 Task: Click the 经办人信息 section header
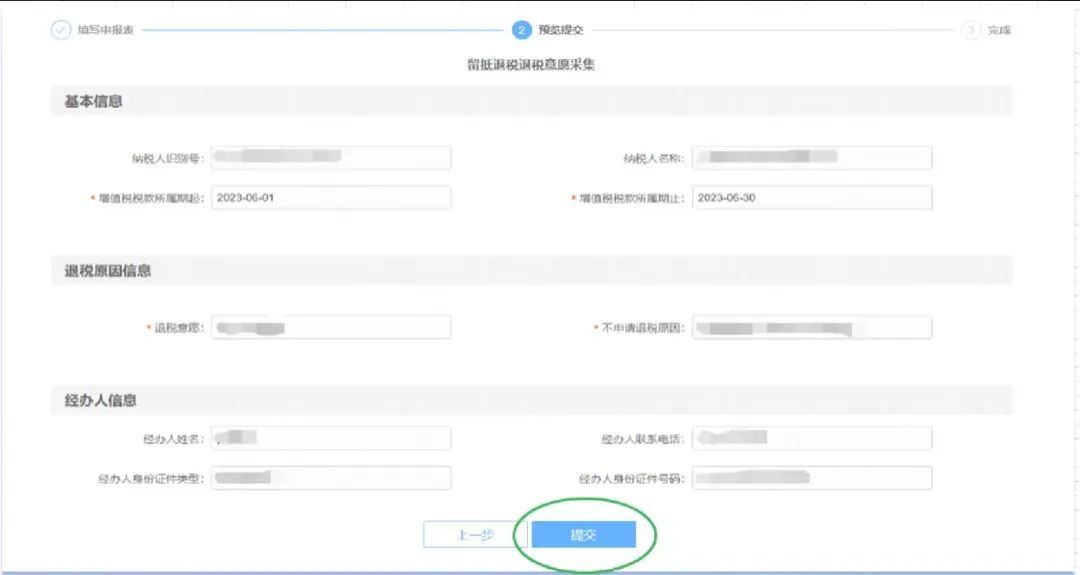(x=94, y=400)
